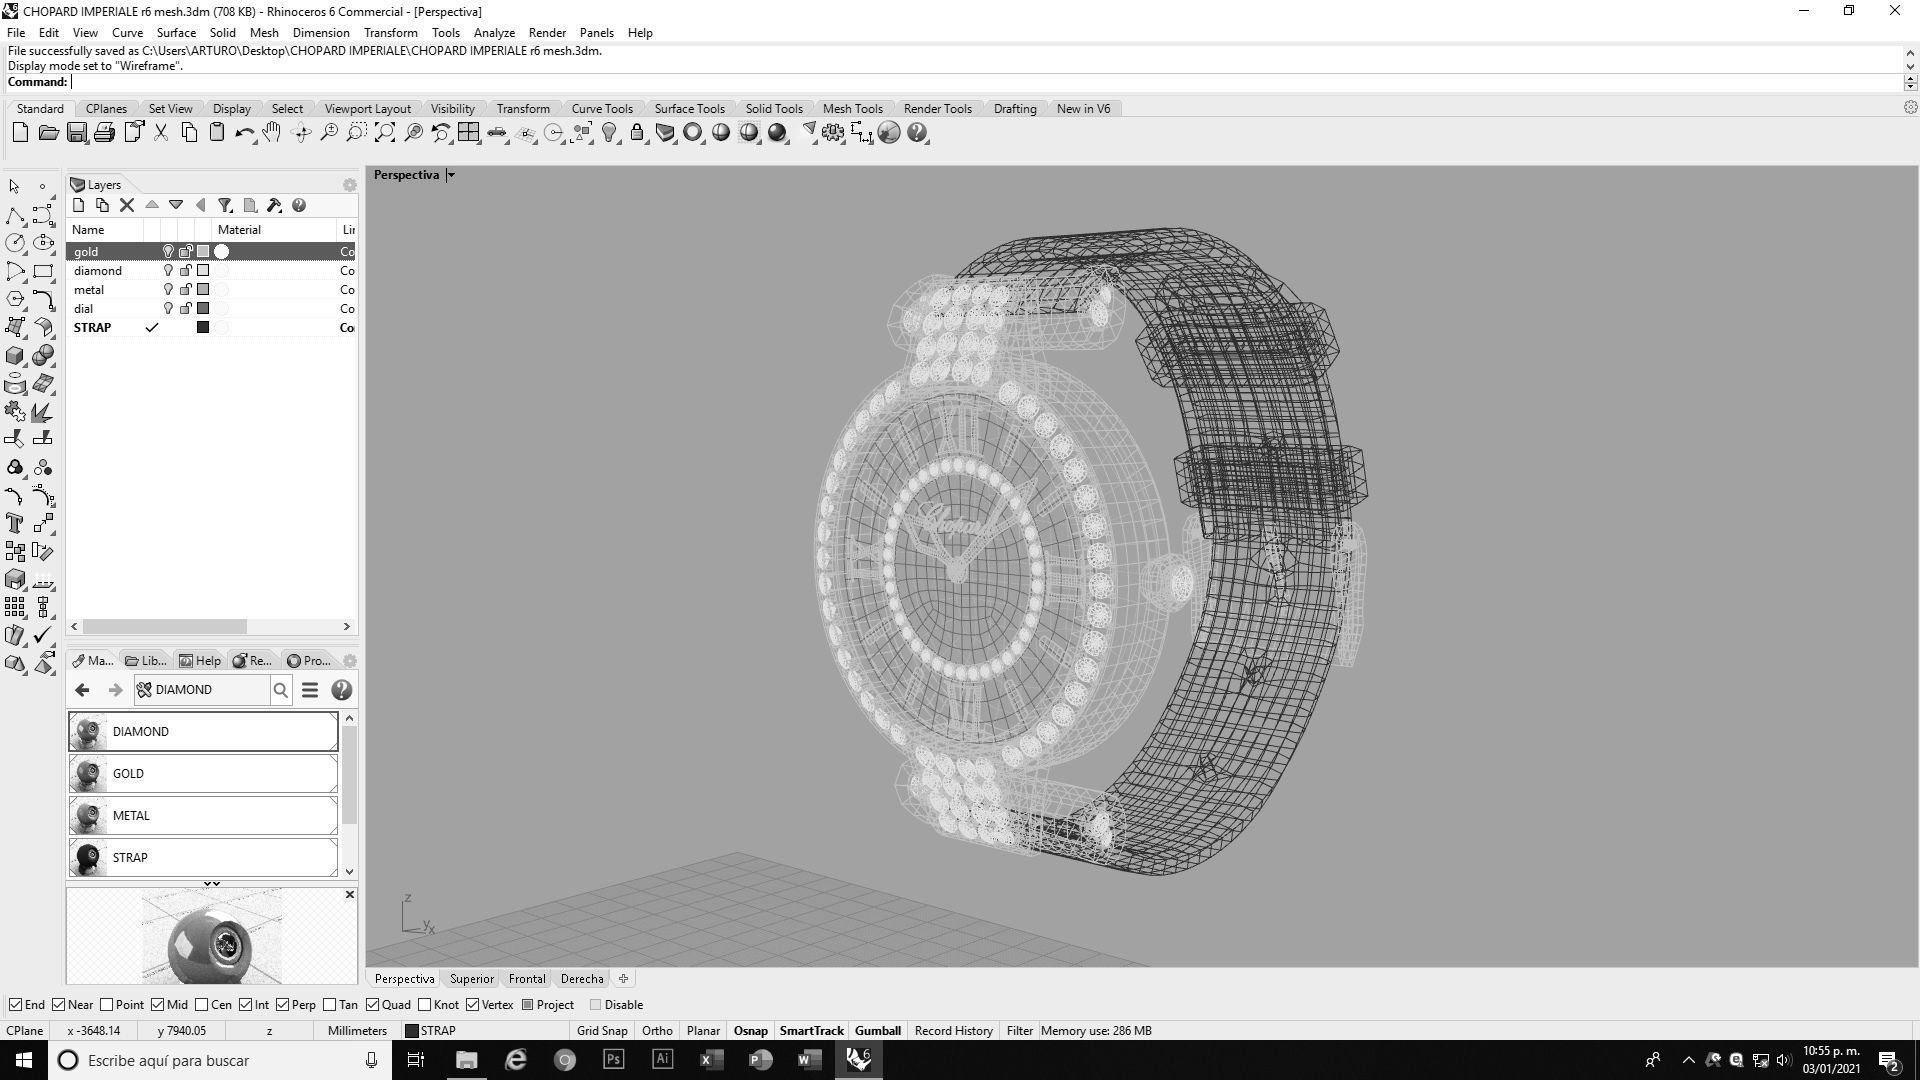Open the Render menu
This screenshot has width=1920, height=1080.
[x=547, y=33]
